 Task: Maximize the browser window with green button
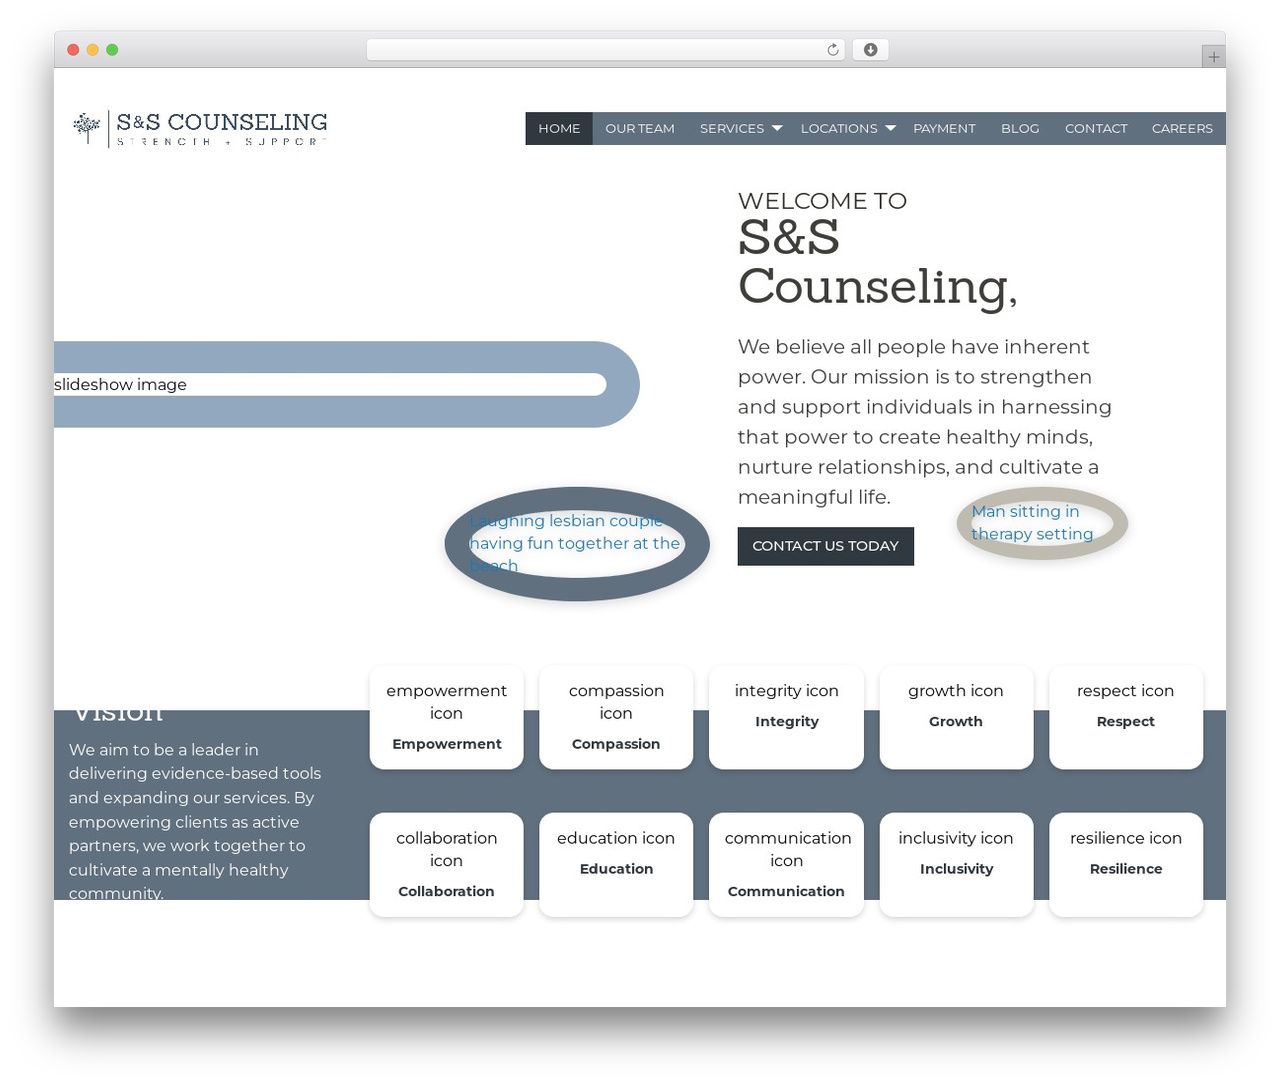[112, 50]
